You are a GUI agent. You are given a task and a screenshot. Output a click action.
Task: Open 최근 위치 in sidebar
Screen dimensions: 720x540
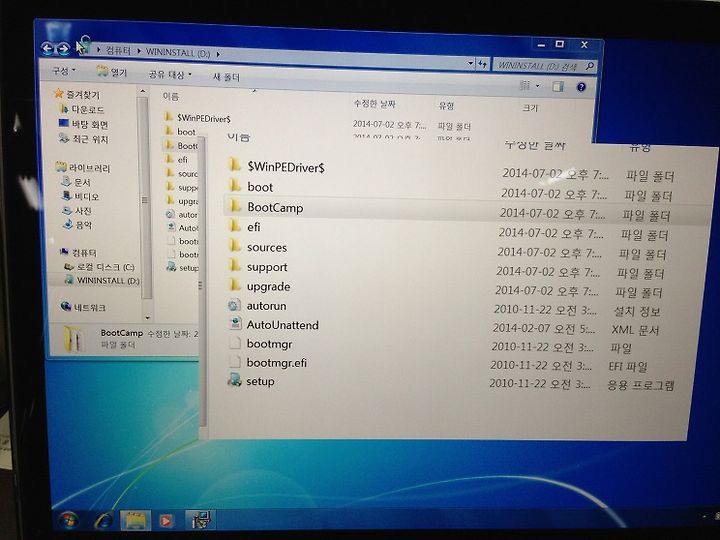[84, 138]
